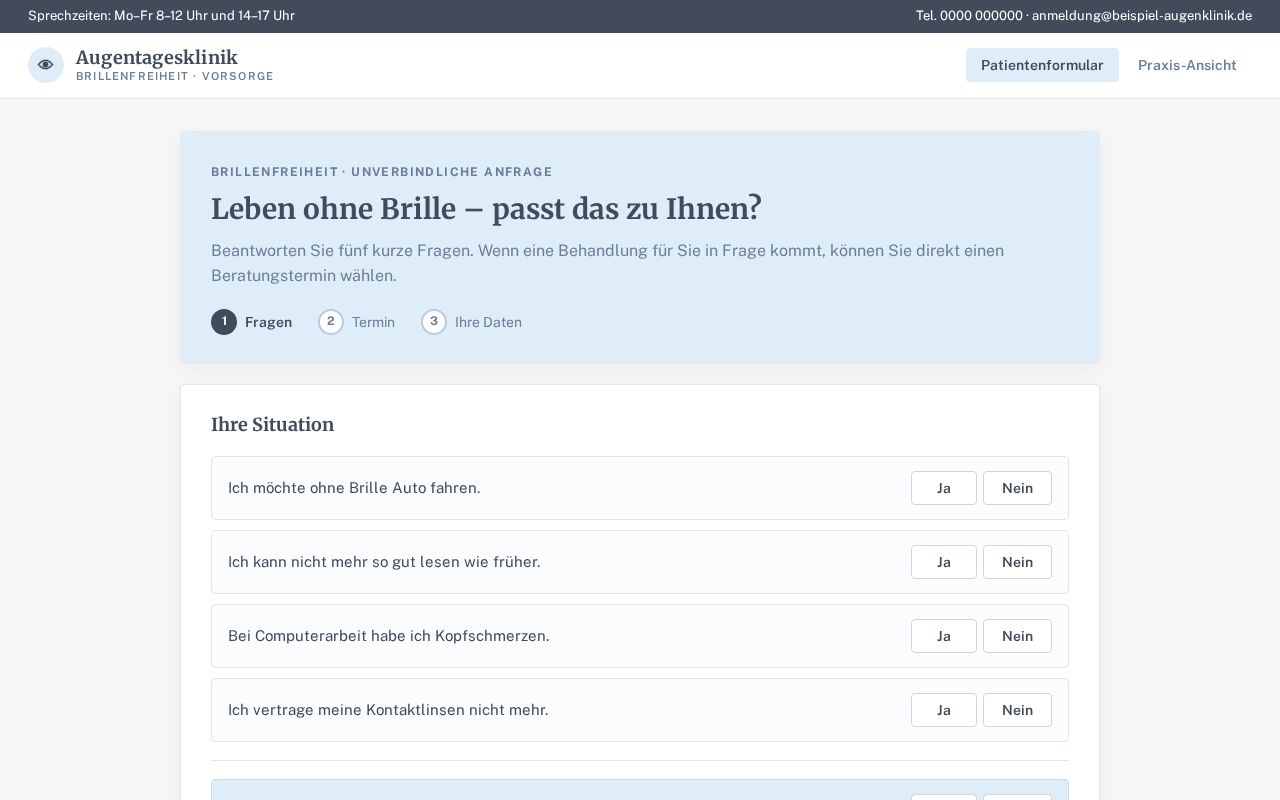
Task: Pick Ja for contact lens intolerance
Action: pyautogui.click(x=944, y=710)
